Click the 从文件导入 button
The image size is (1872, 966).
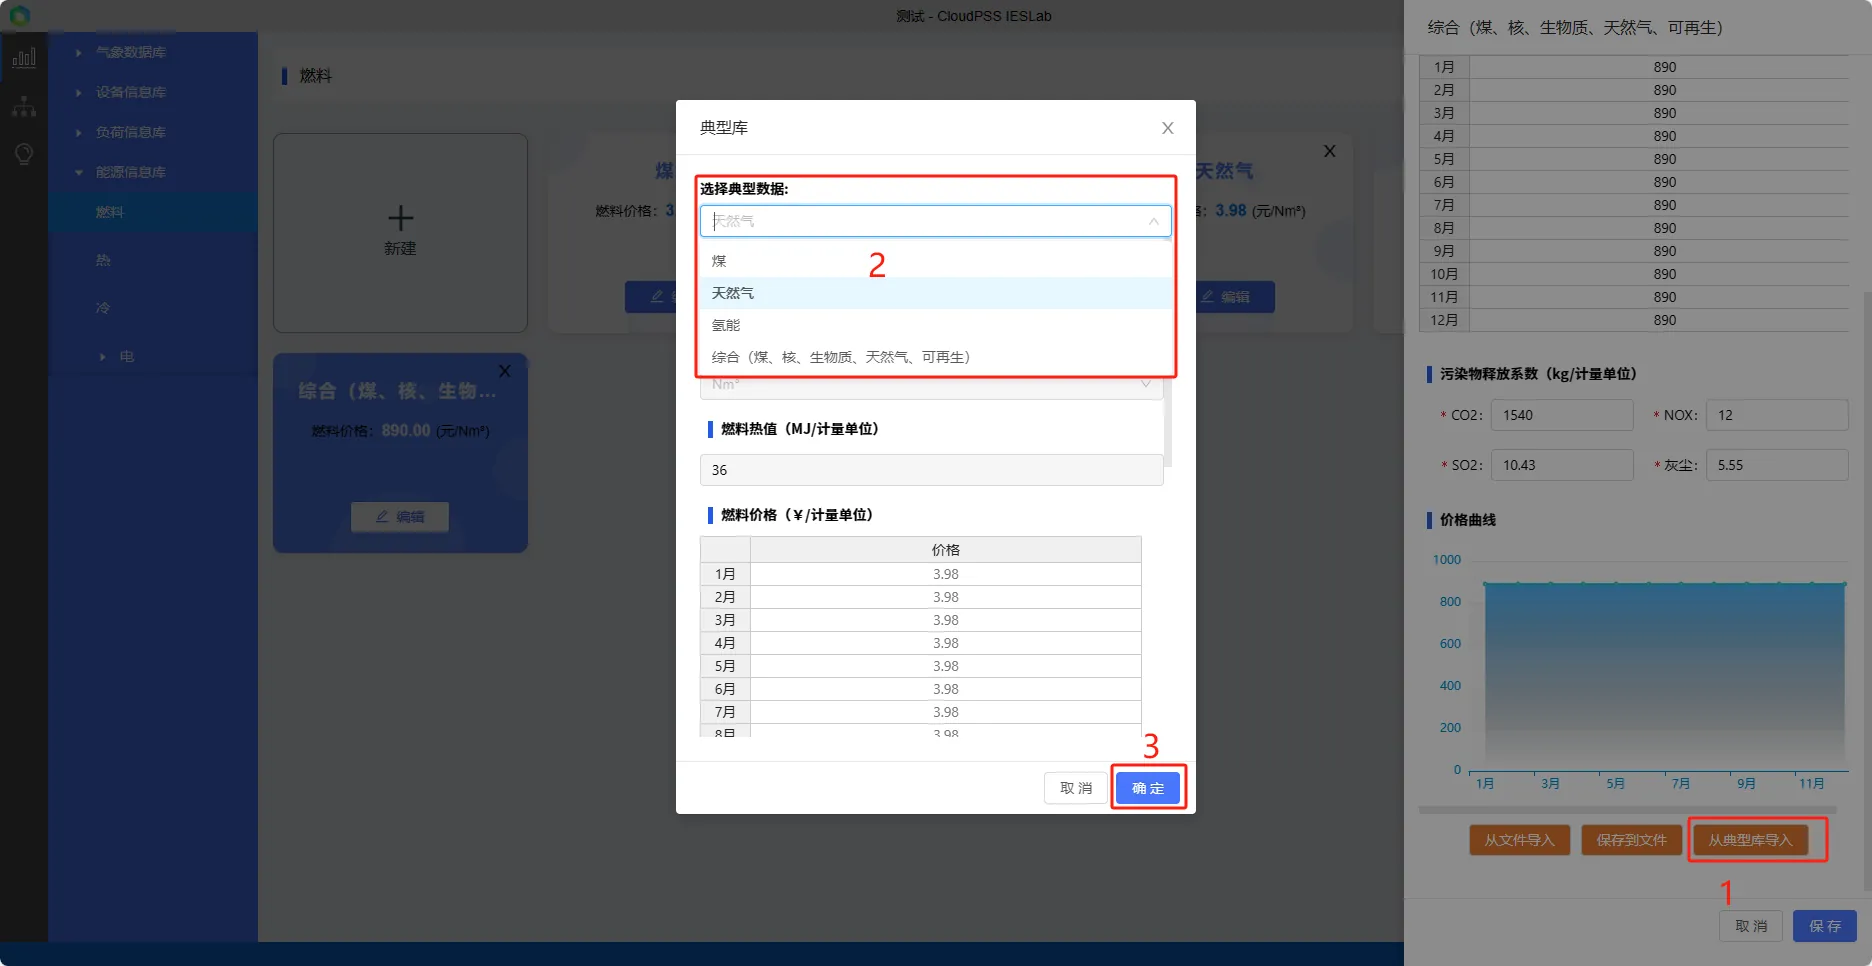click(x=1519, y=840)
